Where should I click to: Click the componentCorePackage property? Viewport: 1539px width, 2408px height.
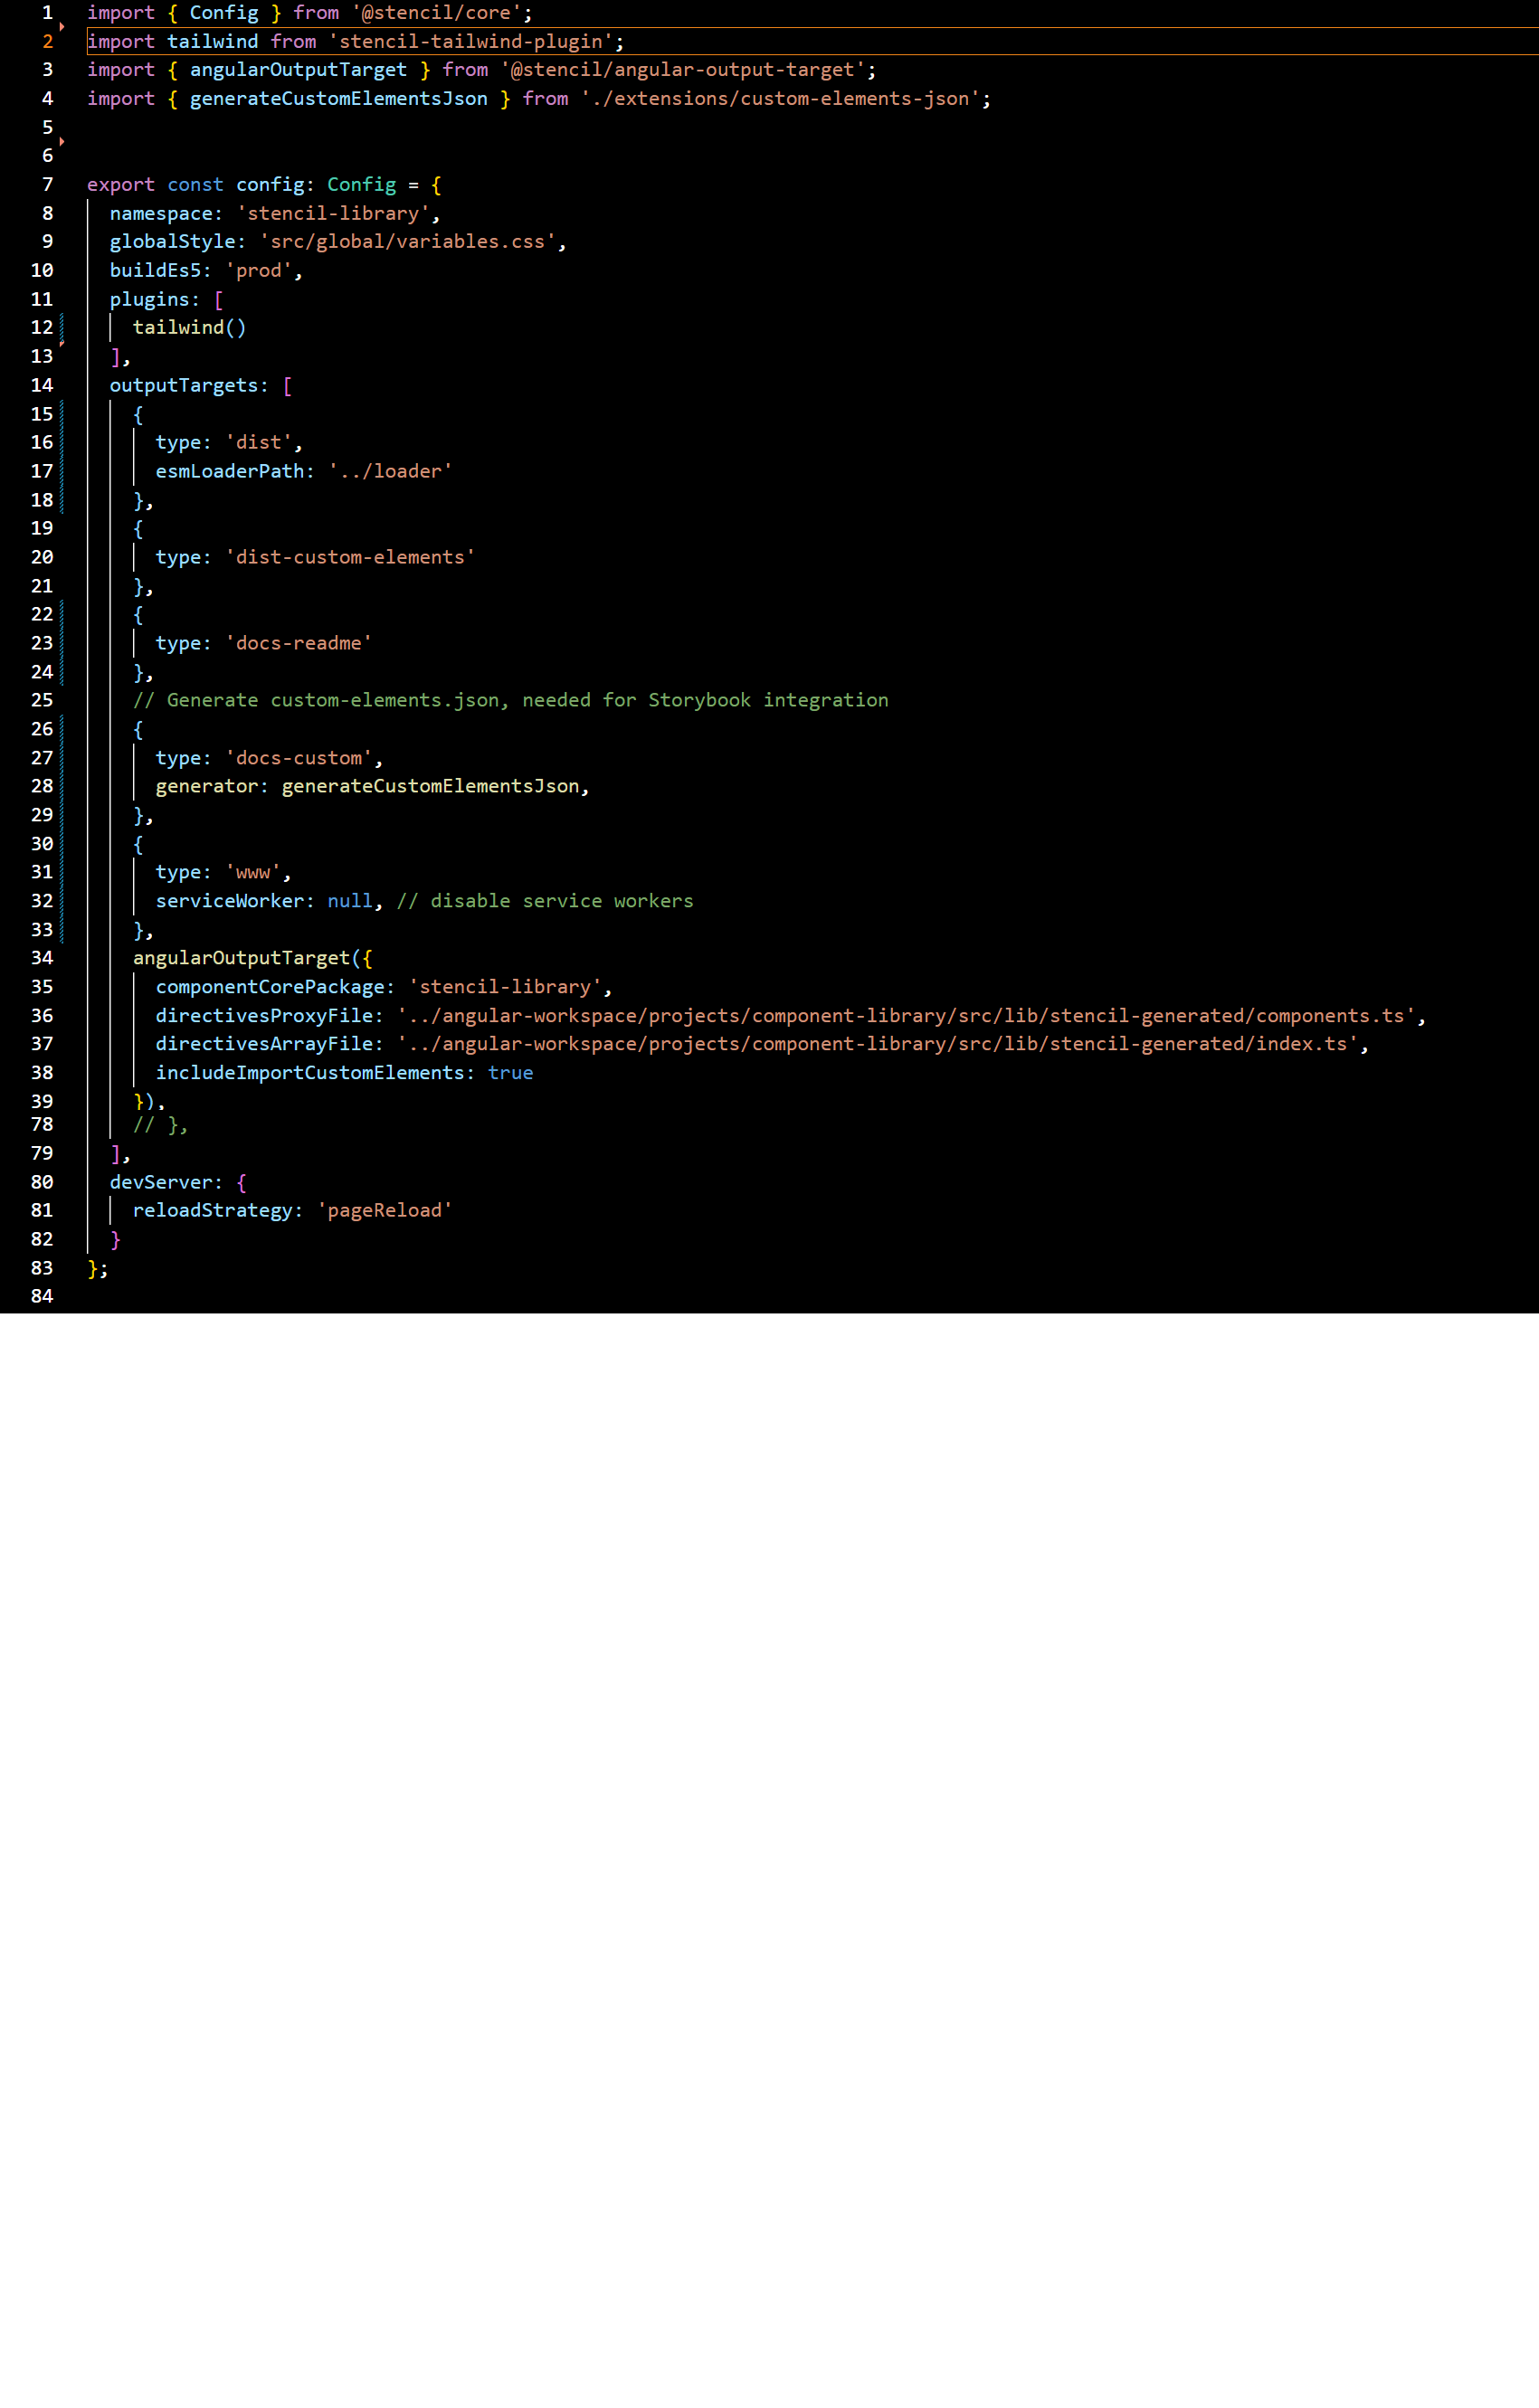click(270, 988)
